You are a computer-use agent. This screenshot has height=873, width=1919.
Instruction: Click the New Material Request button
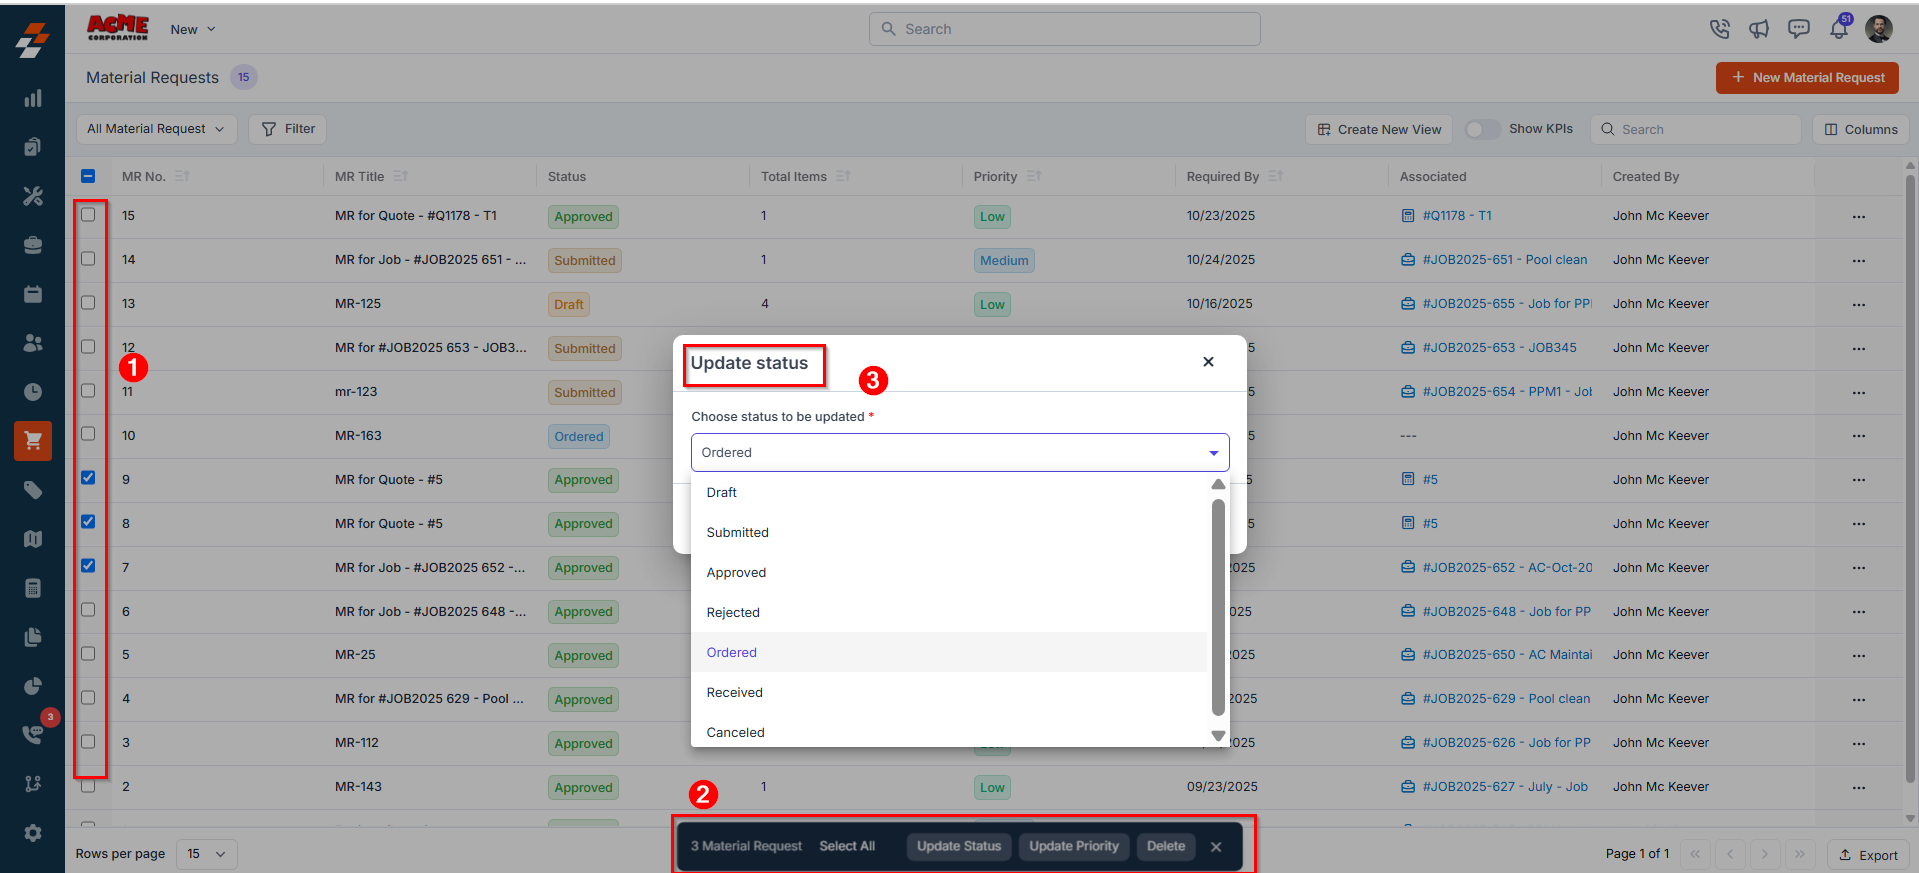tap(1807, 77)
